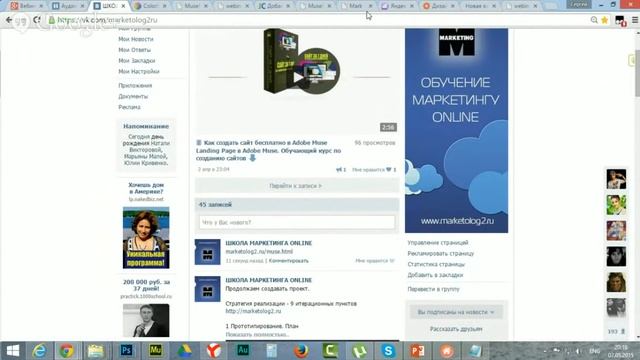Switch to the active ШКО... browser tab
The width and height of the screenshot is (640, 360).
[x=109, y=6]
